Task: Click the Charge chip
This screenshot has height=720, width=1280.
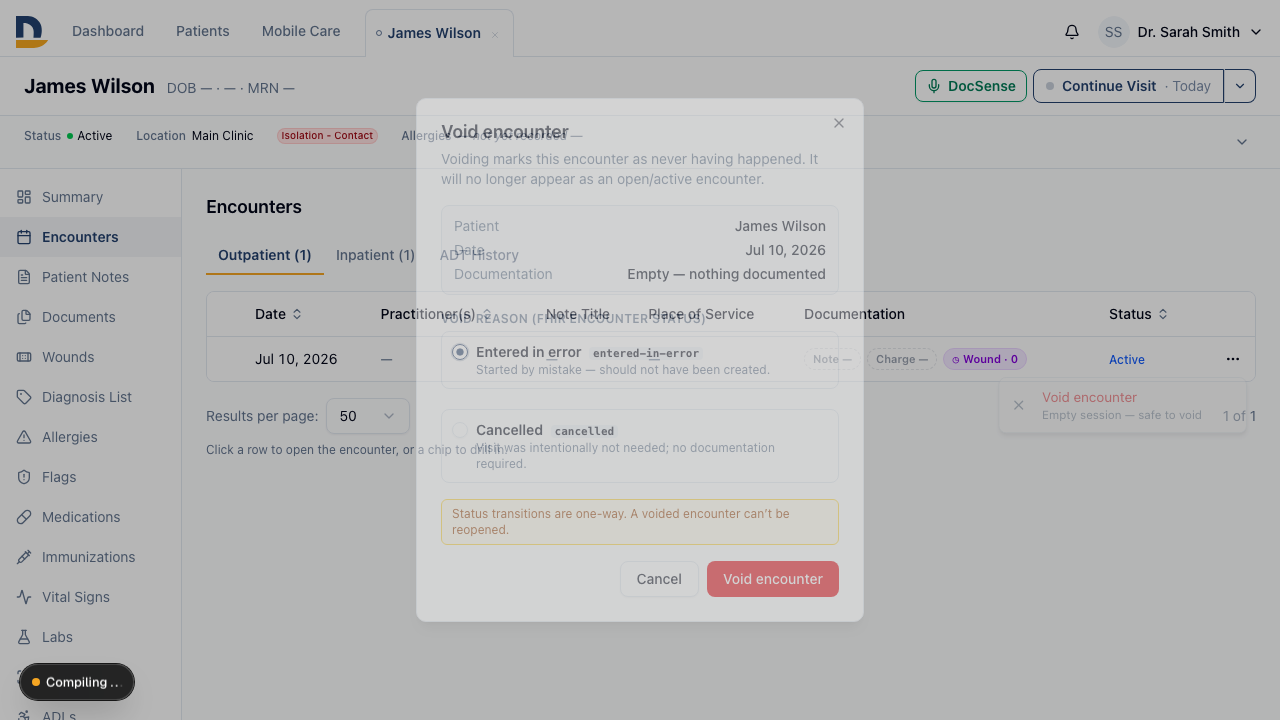Action: click(x=901, y=359)
